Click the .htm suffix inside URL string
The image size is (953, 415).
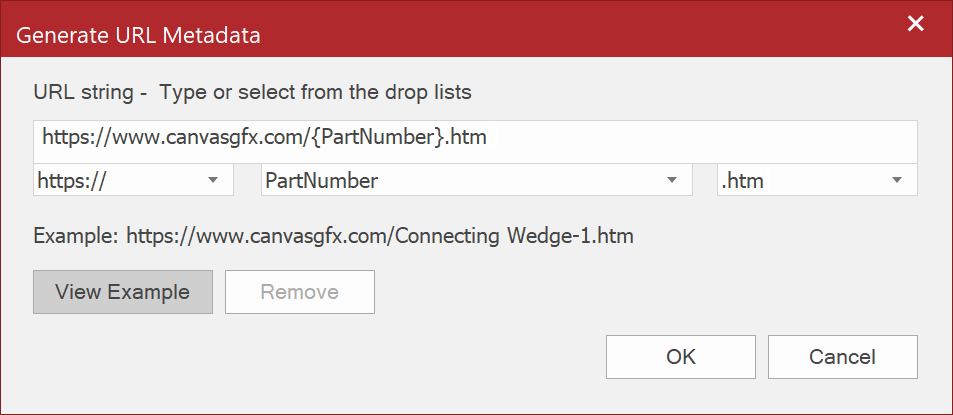click(467, 137)
